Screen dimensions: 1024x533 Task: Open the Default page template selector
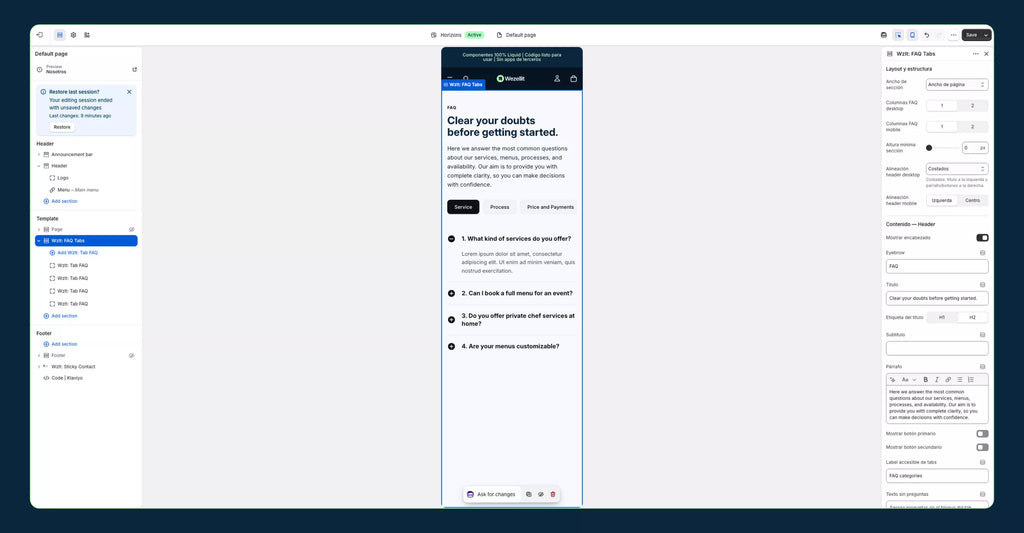(516, 35)
